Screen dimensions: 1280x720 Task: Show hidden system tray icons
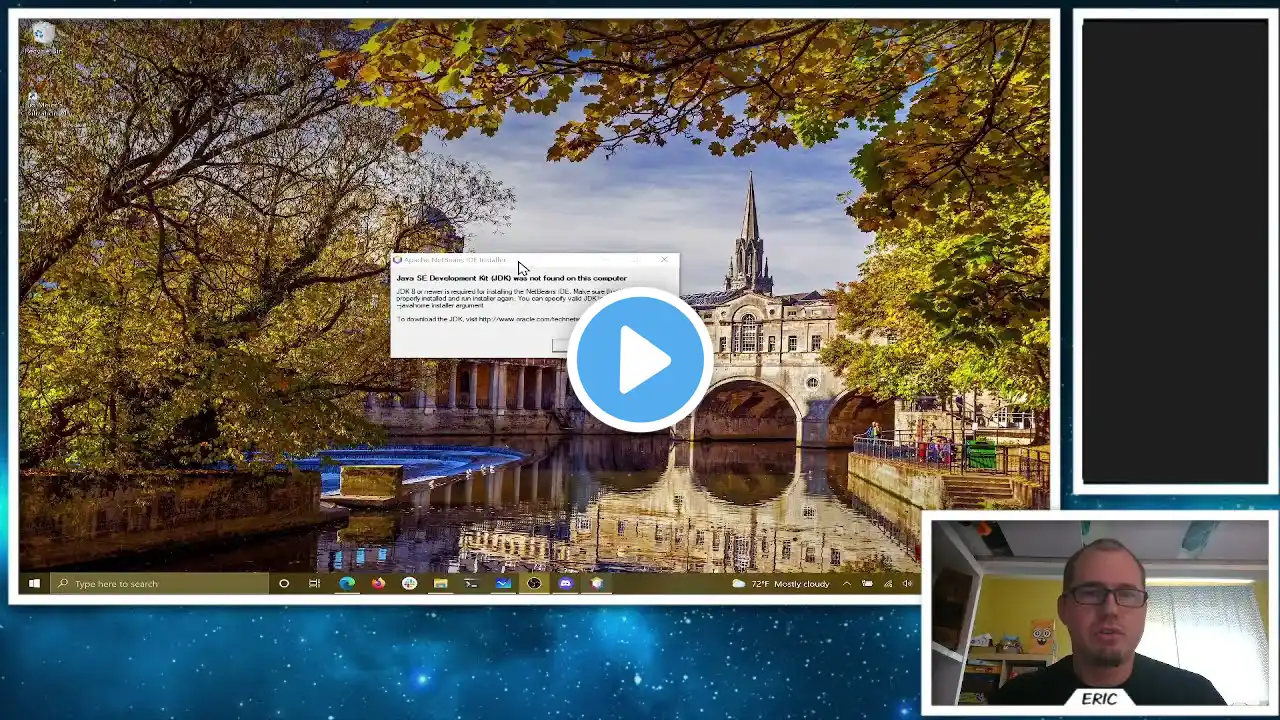tap(847, 583)
